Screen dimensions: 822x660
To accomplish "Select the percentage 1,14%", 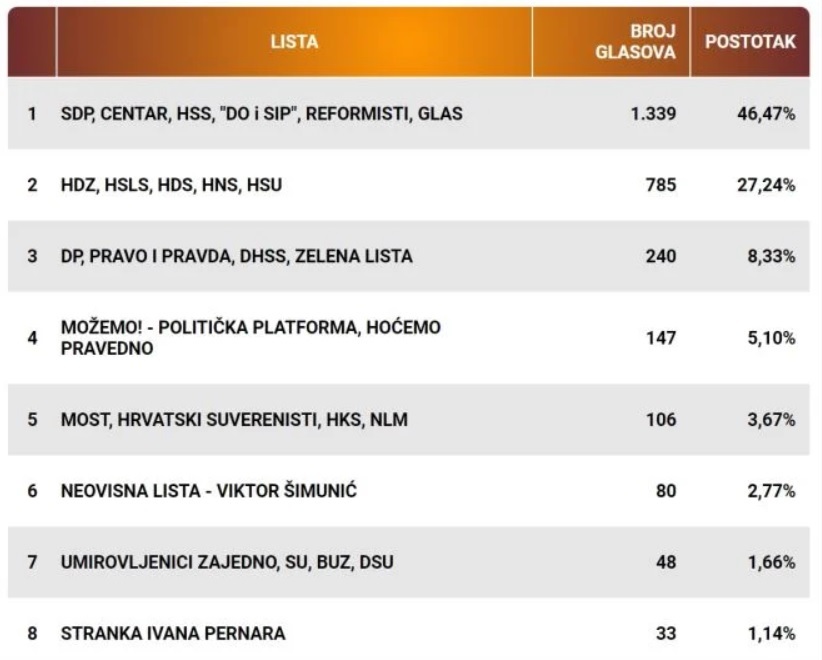I will [771, 633].
